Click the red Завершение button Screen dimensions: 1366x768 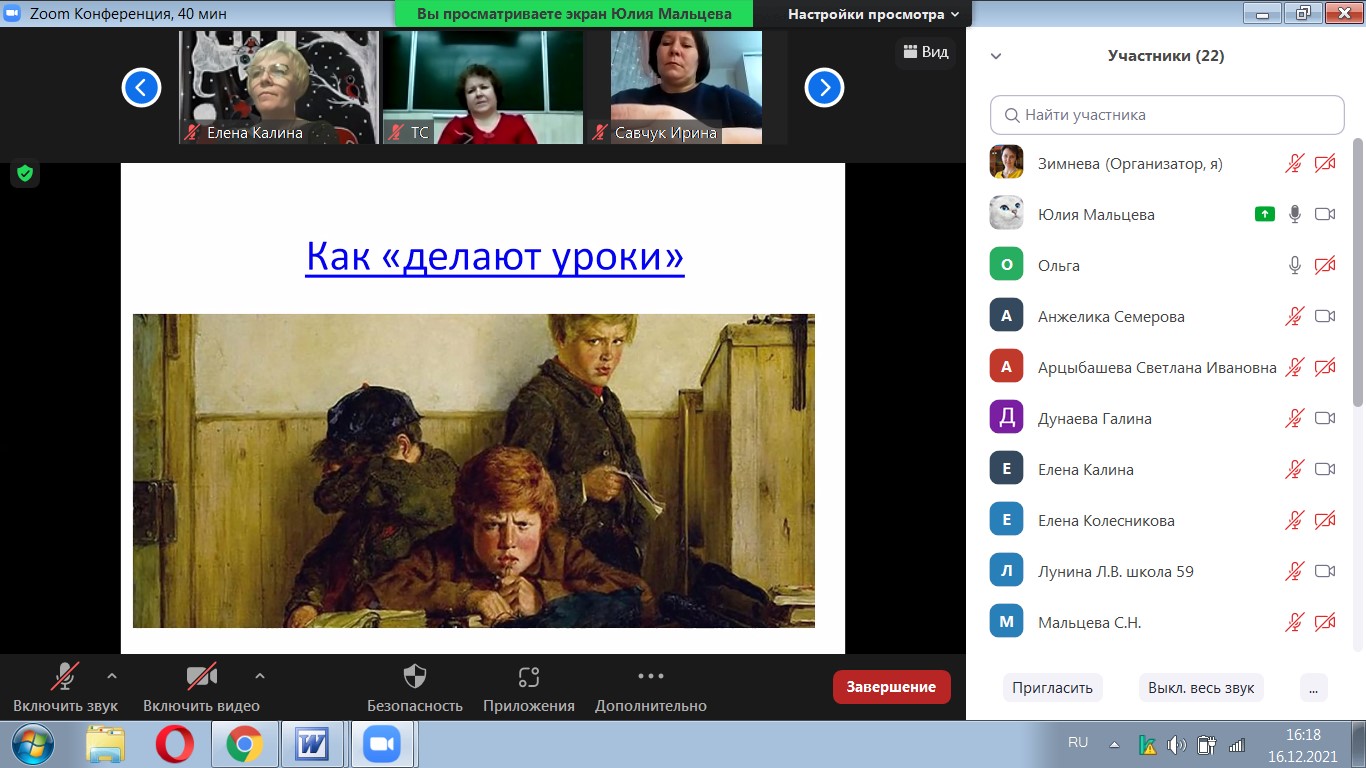tap(891, 687)
